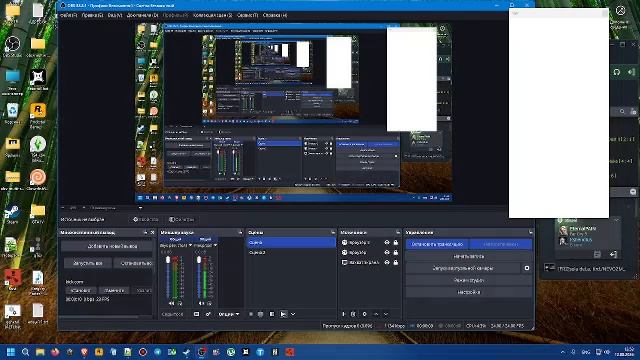Open Steam desktop shortcut
This screenshot has height=360, width=640.
pos(12,214)
